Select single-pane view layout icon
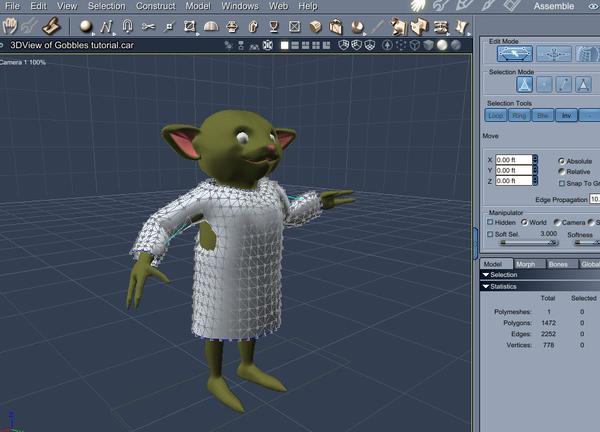Screen dimensions: 600x432 click(284, 46)
